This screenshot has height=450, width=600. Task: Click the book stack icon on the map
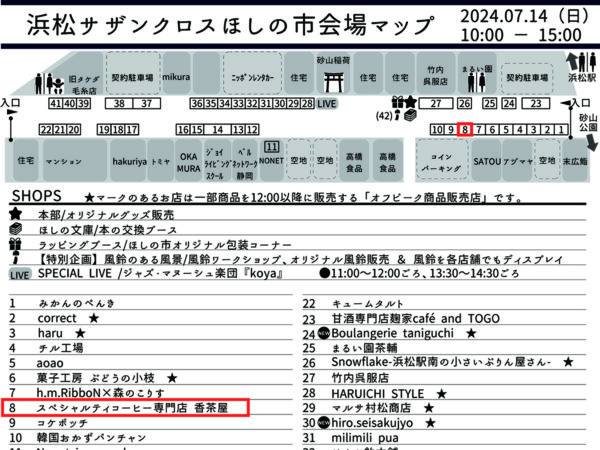click(x=410, y=115)
